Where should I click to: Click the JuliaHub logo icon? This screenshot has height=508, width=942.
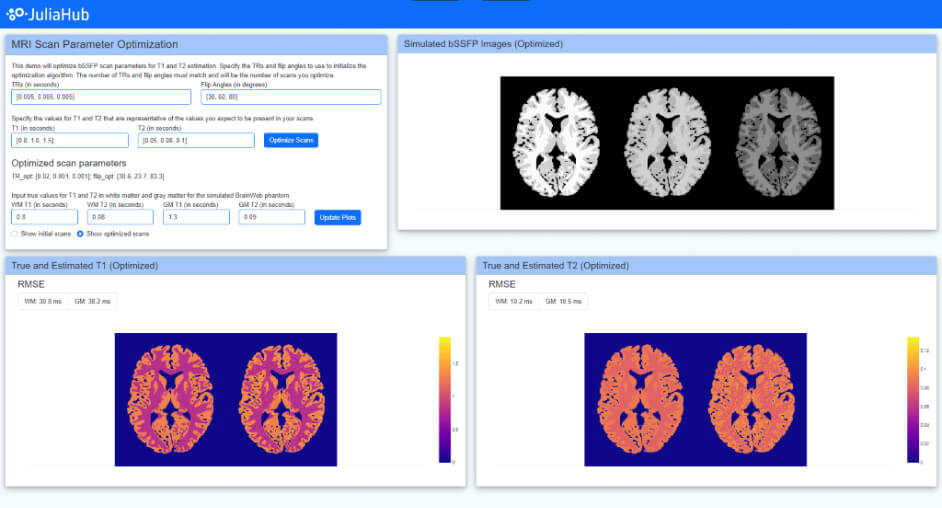(x=16, y=13)
